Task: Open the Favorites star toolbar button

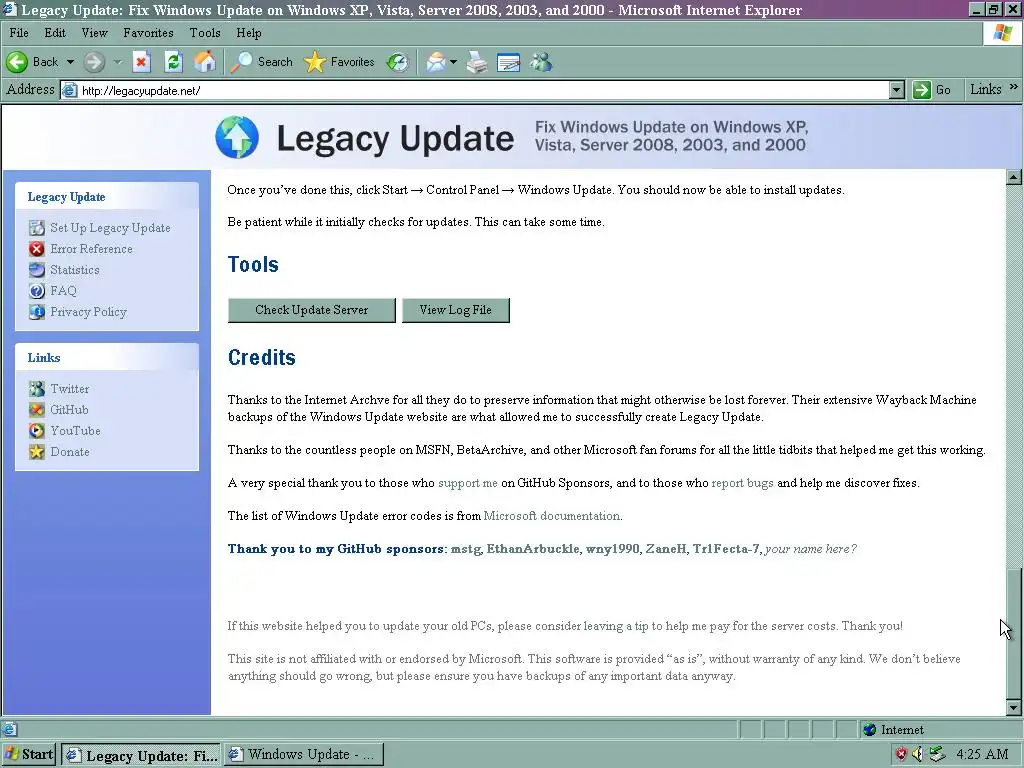Action: coord(340,62)
